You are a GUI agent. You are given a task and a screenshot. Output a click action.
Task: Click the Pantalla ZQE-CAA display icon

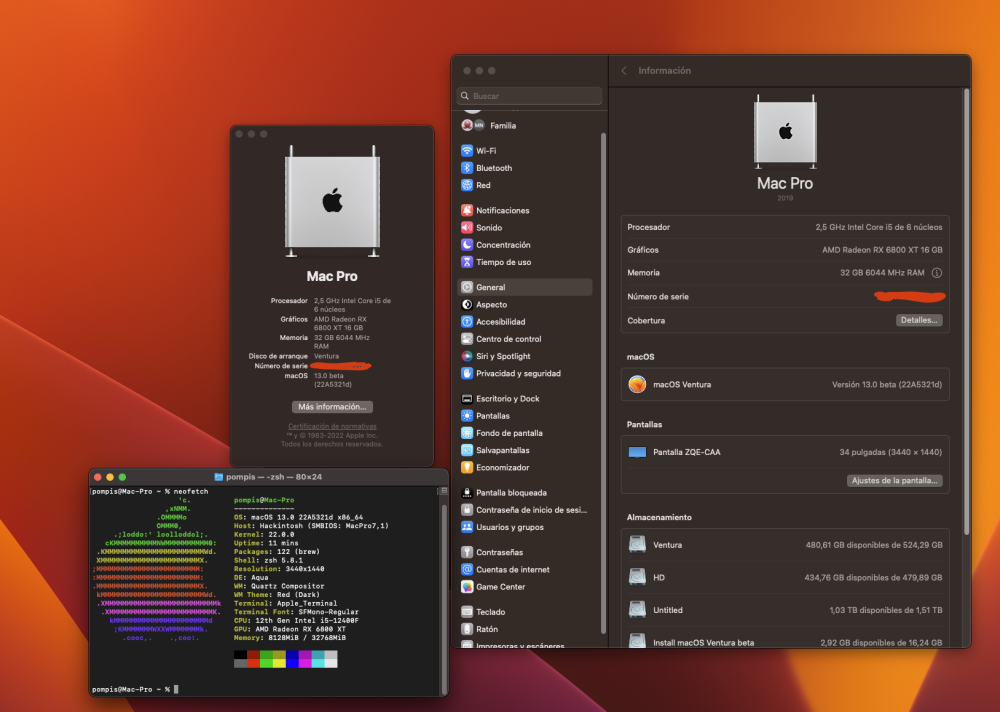tap(637, 452)
